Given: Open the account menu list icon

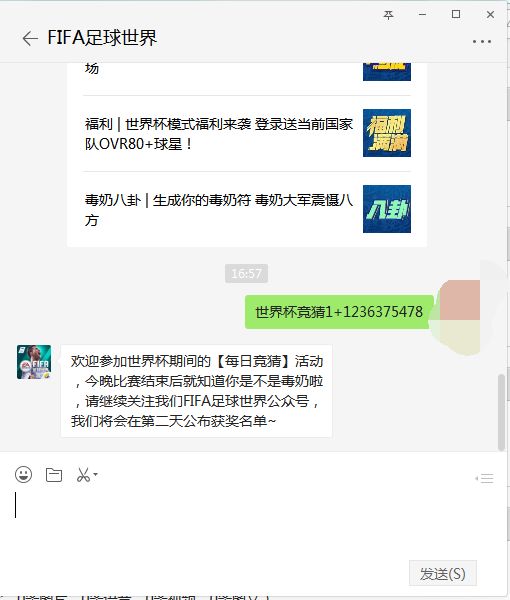Looking at the screenshot, I should 484,478.
